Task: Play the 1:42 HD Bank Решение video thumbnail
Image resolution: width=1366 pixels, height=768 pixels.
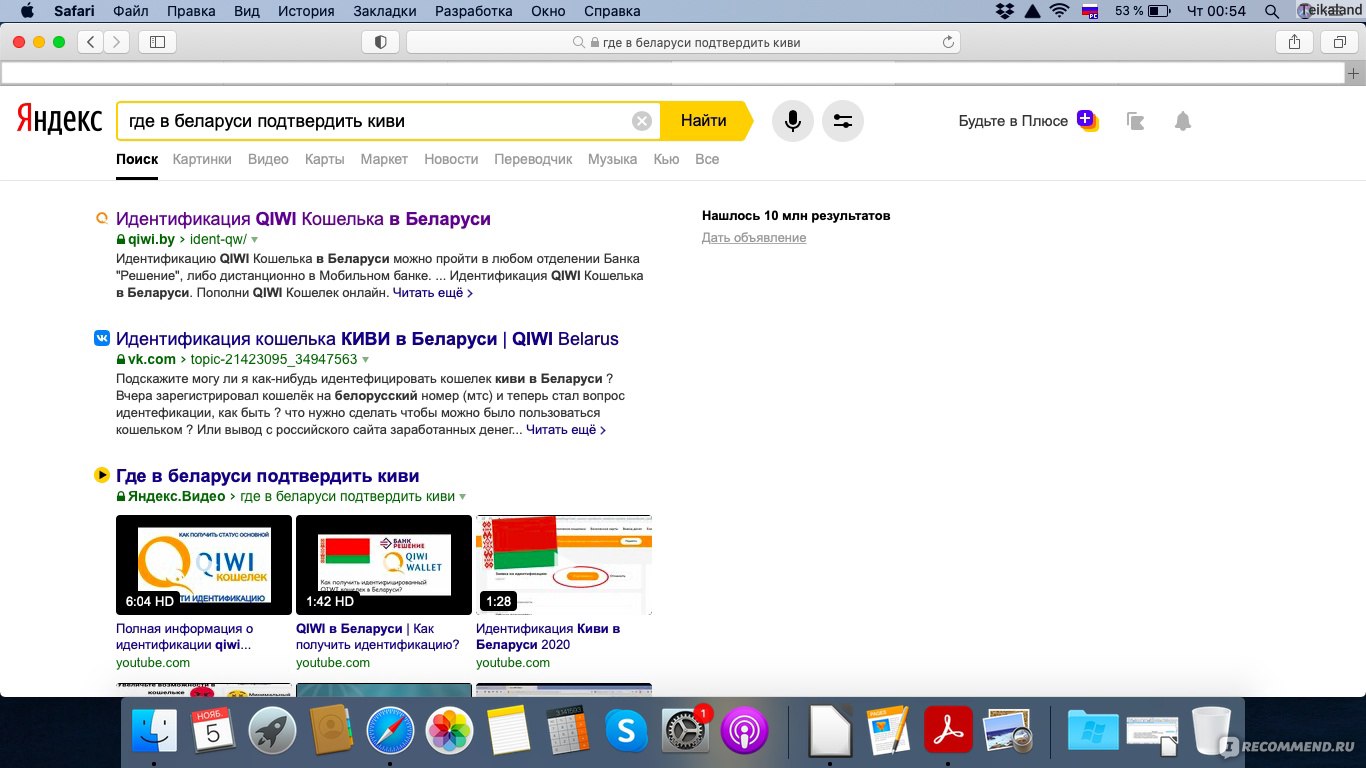Action: tap(384, 565)
